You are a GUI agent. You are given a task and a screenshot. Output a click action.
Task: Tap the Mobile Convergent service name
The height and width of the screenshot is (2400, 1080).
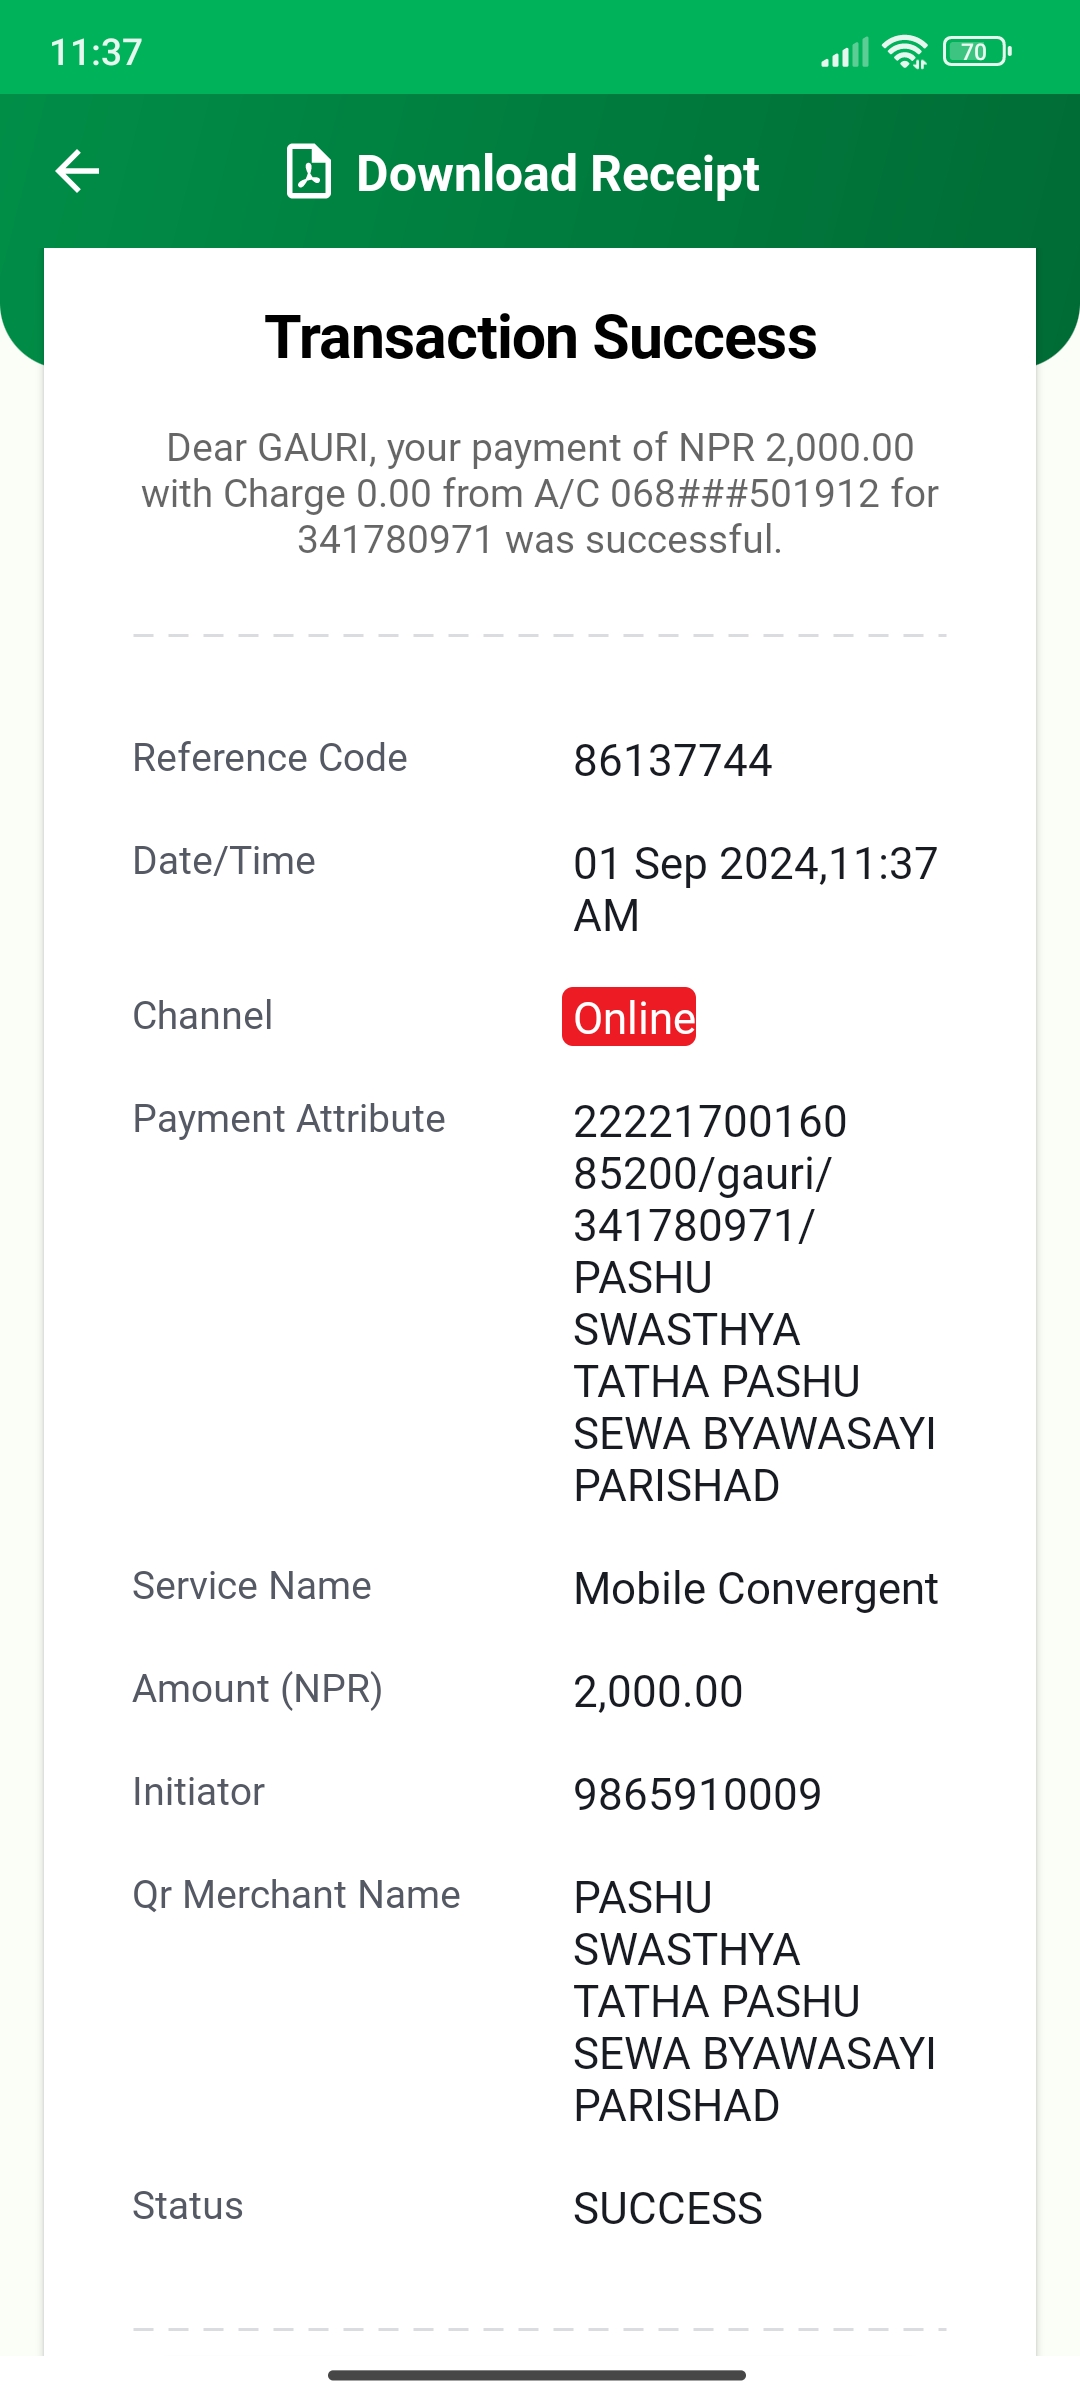click(x=755, y=1589)
